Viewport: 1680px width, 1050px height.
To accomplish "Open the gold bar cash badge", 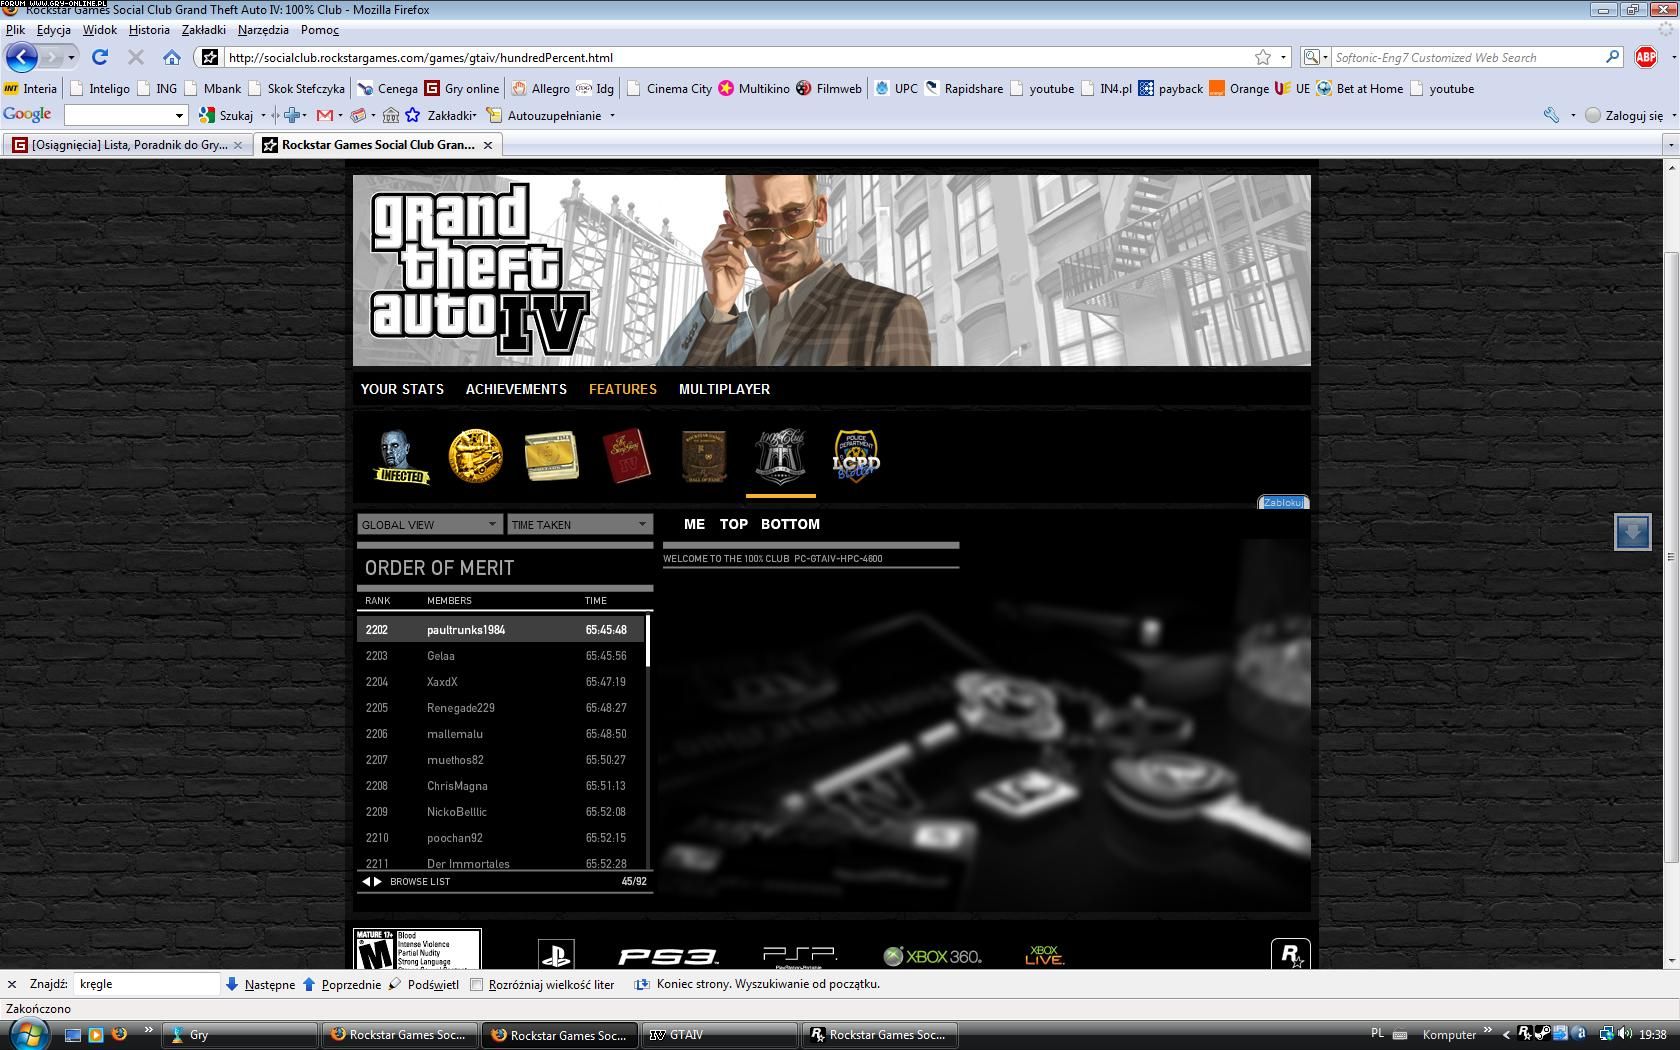I will (x=551, y=456).
